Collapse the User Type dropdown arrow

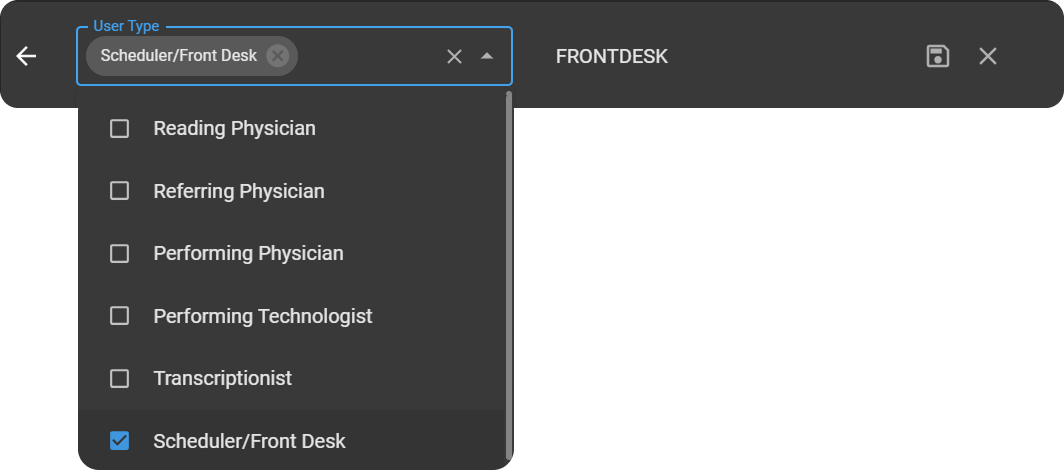(x=487, y=56)
